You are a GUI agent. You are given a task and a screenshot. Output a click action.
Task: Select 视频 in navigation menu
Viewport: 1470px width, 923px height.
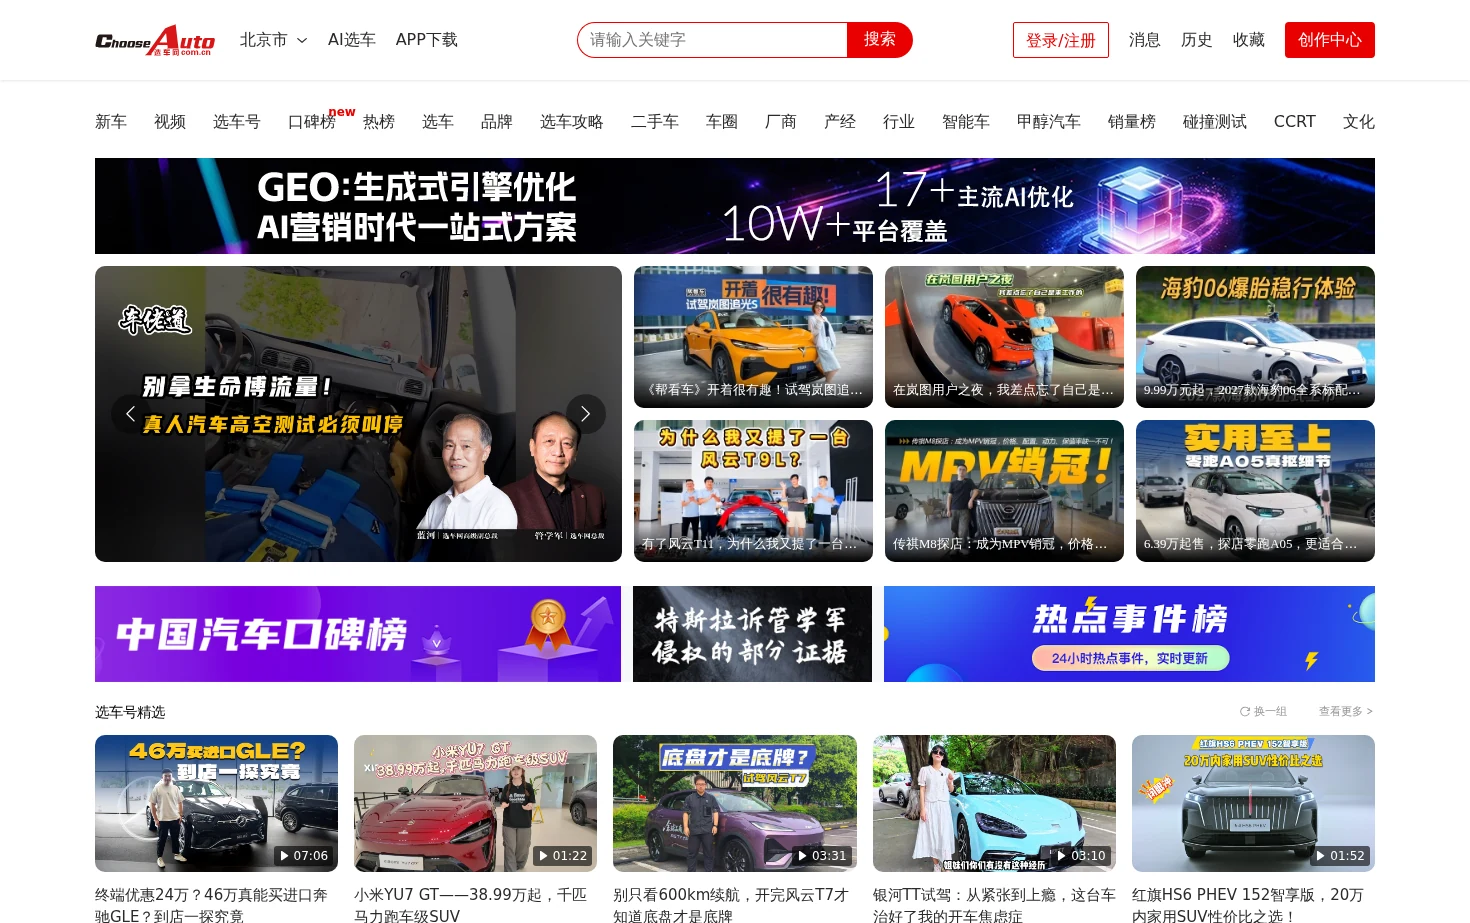[170, 122]
